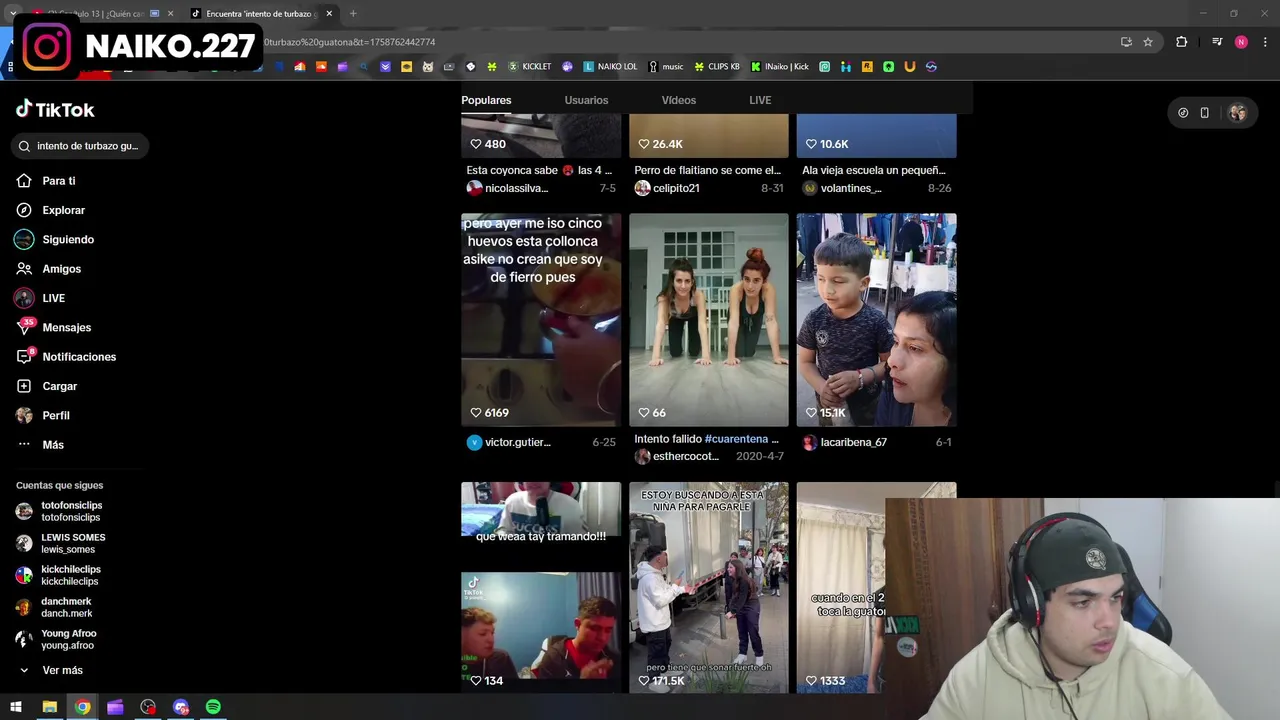
Task: Open the CLIPS KB bookmark
Action: pos(717,67)
